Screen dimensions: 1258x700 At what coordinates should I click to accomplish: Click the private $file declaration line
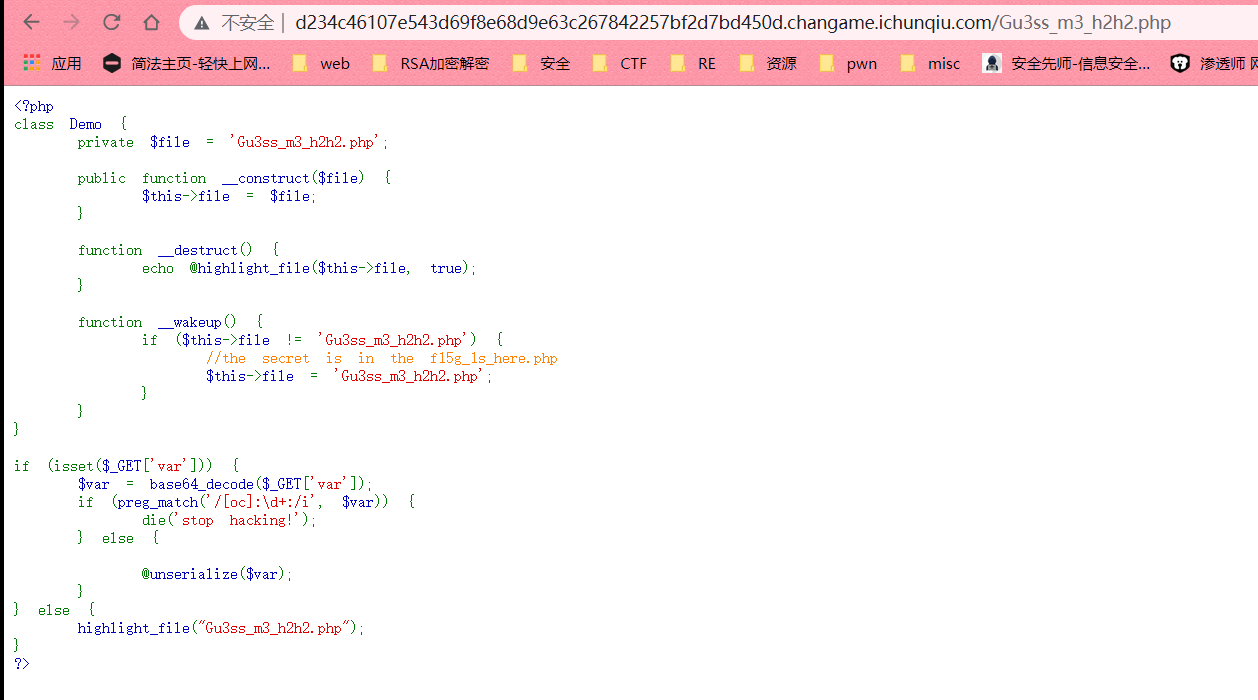(232, 142)
